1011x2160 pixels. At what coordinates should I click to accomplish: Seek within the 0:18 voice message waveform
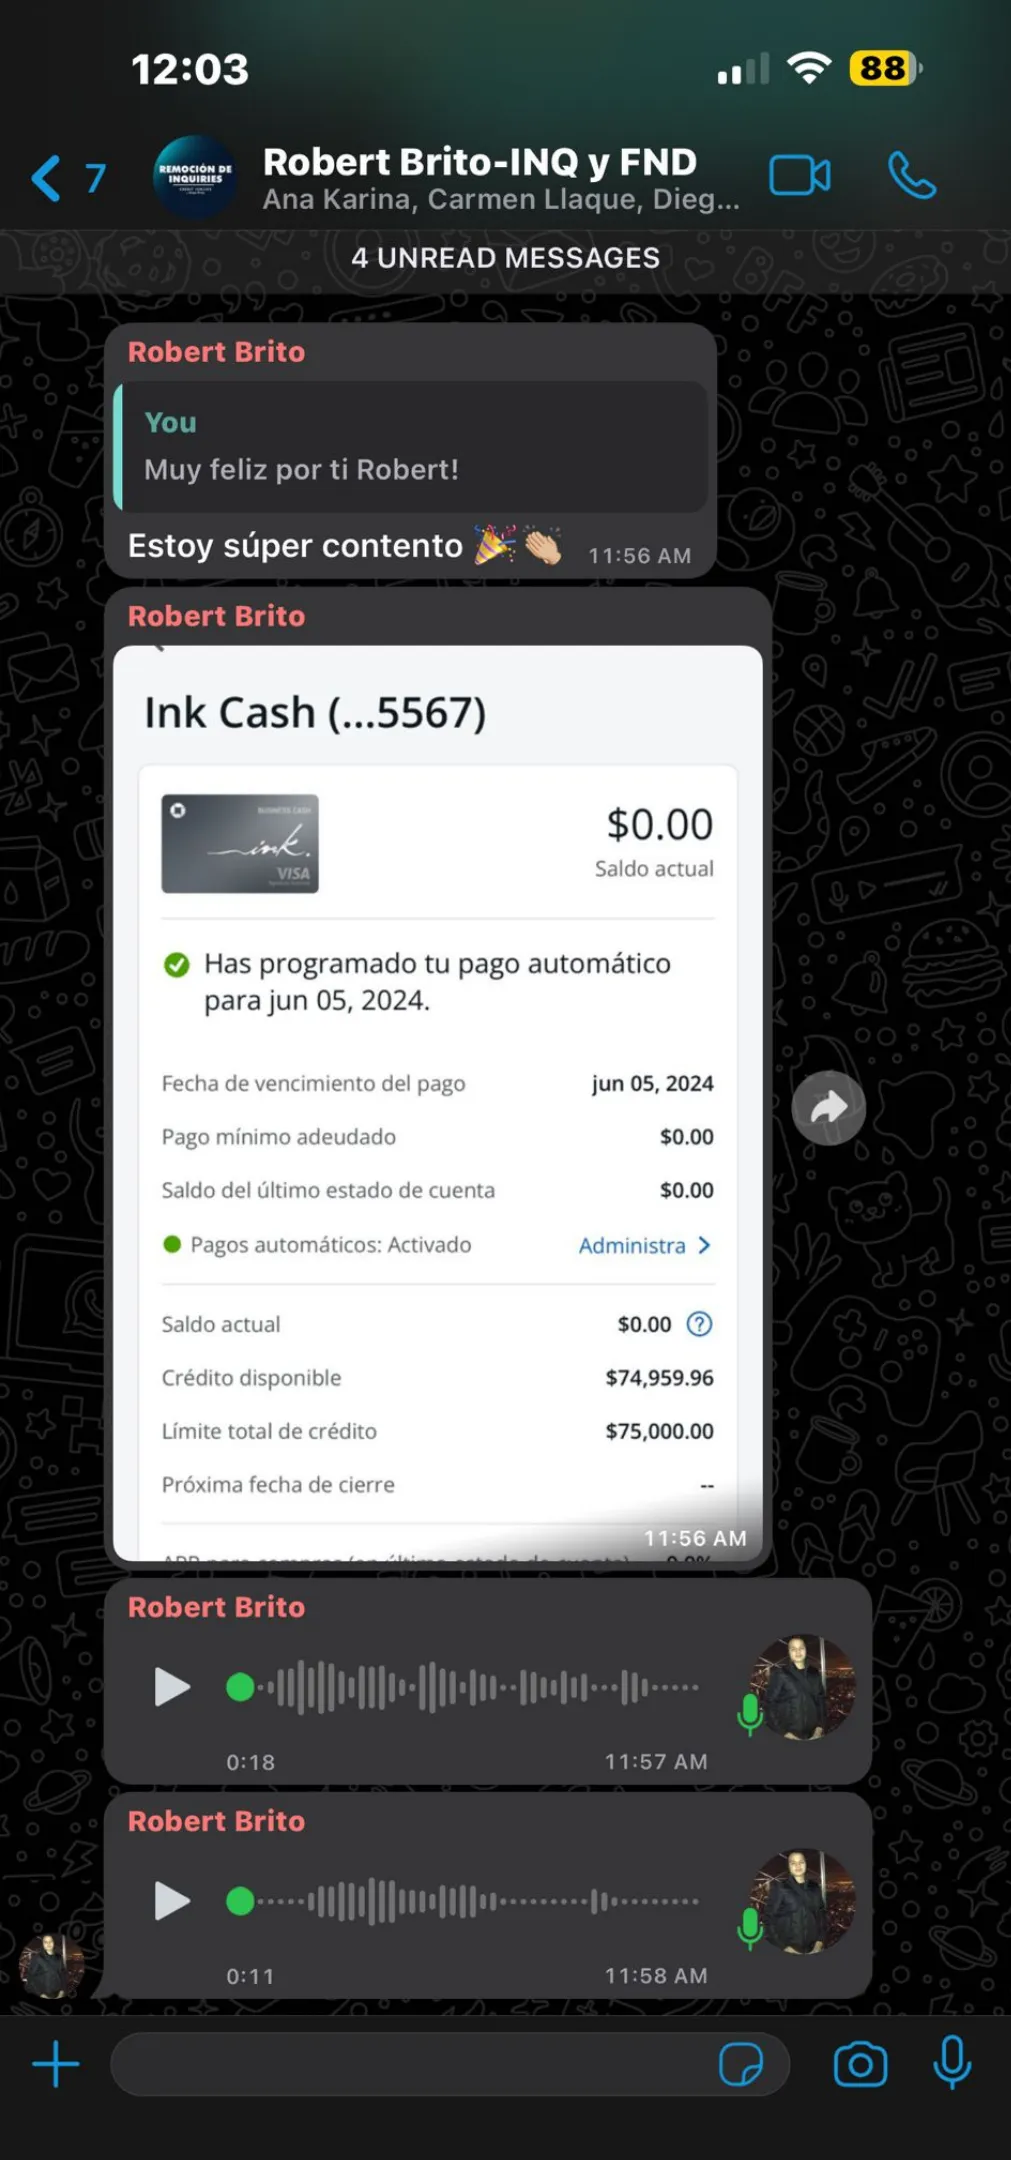pyautogui.click(x=463, y=1687)
